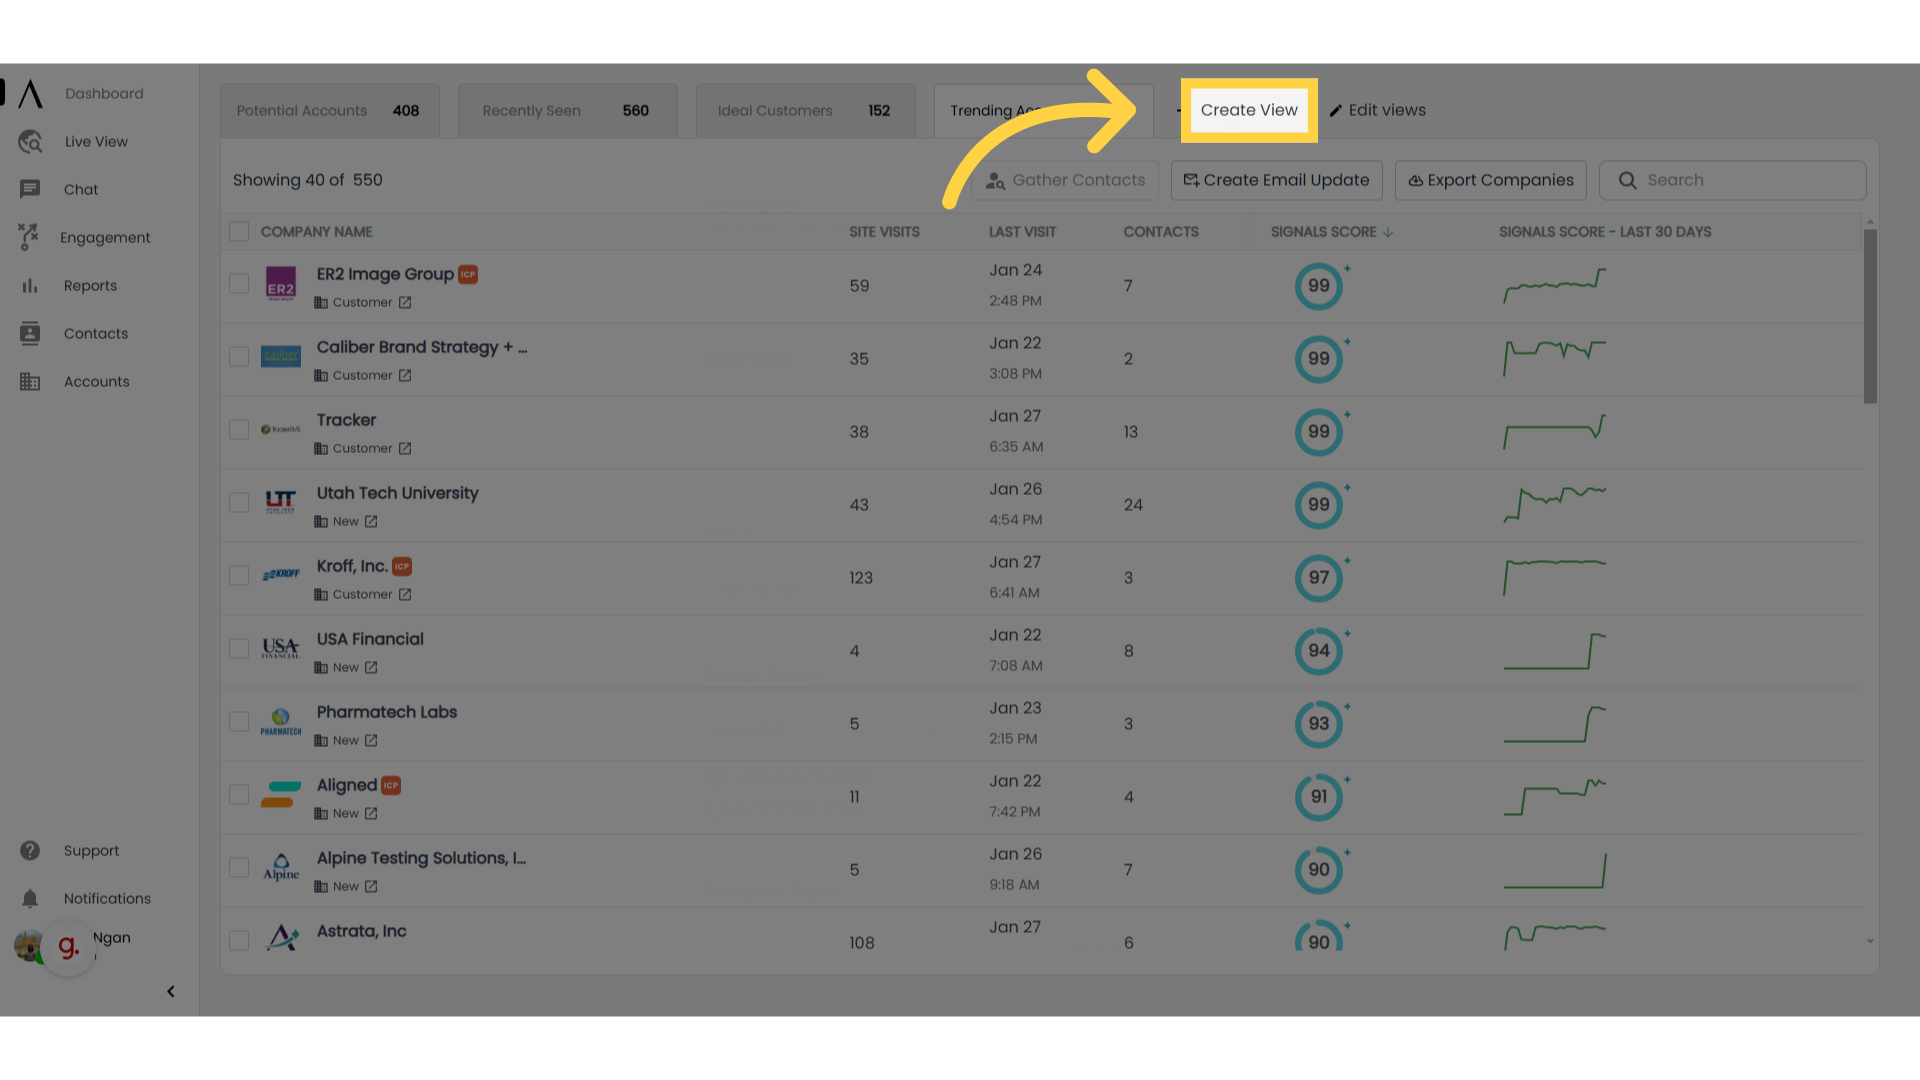Open Alpine Testing Solutions company name
The width and height of the screenshot is (1920, 1080).
[x=421, y=859]
